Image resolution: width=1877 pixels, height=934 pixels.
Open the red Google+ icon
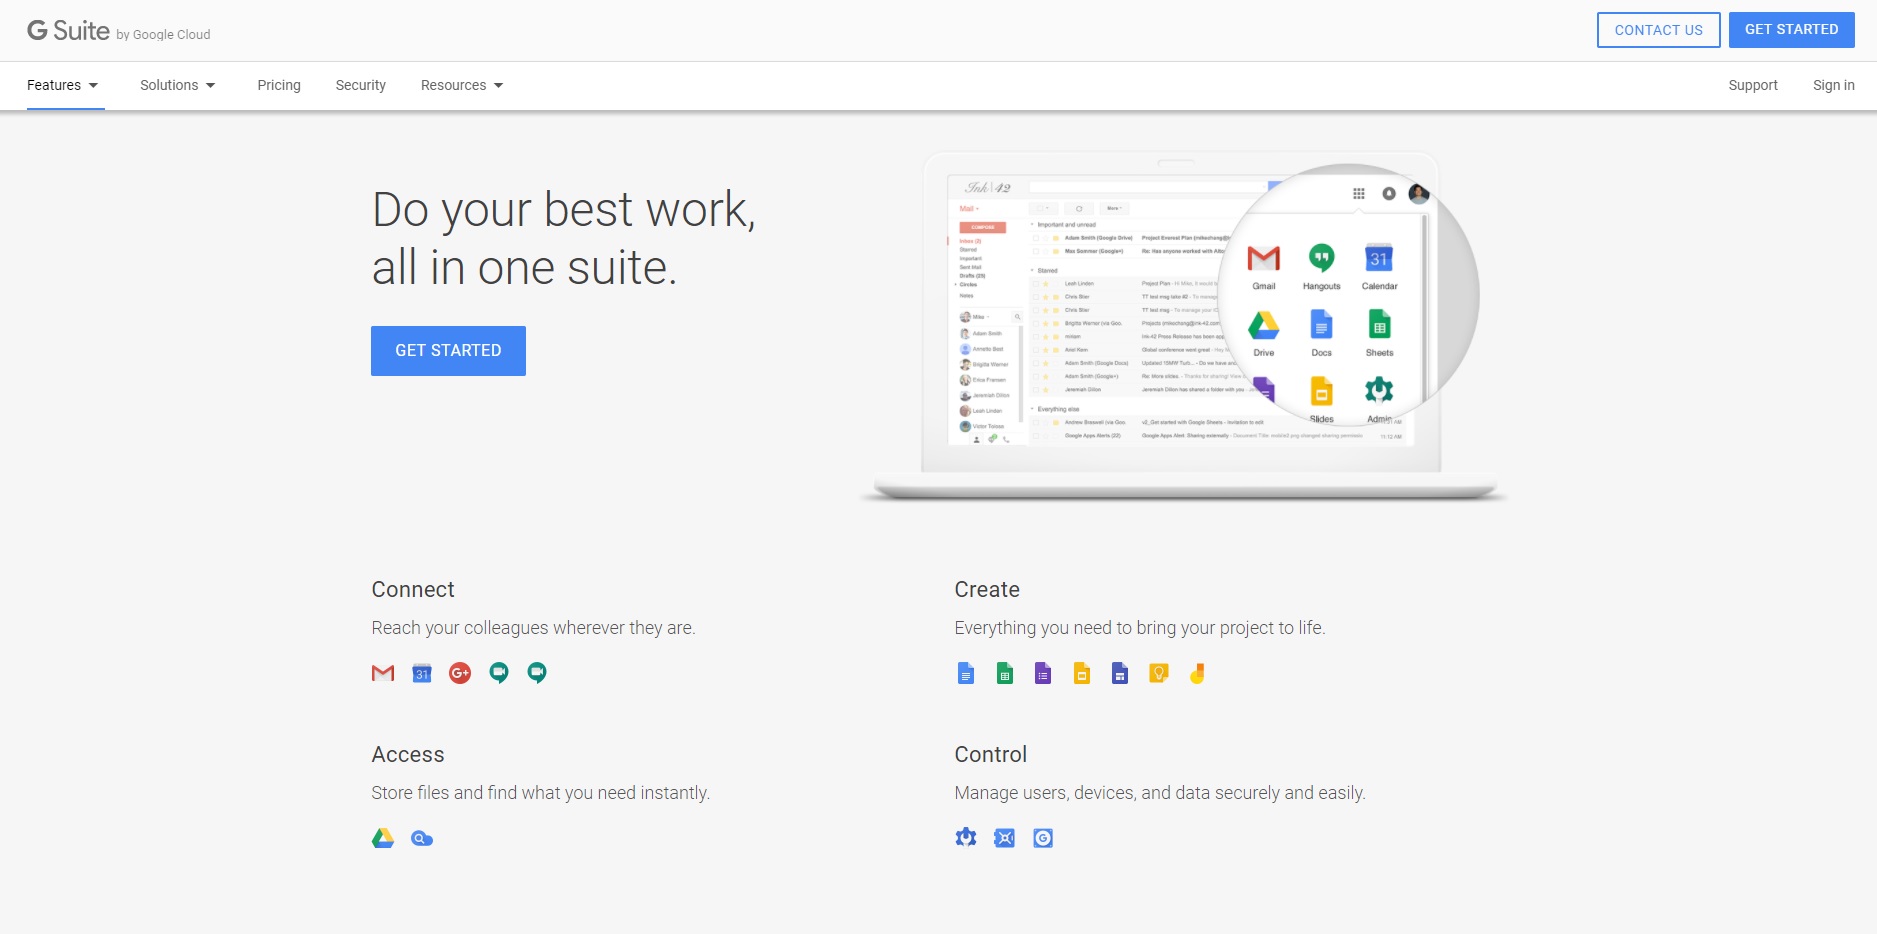(x=460, y=673)
